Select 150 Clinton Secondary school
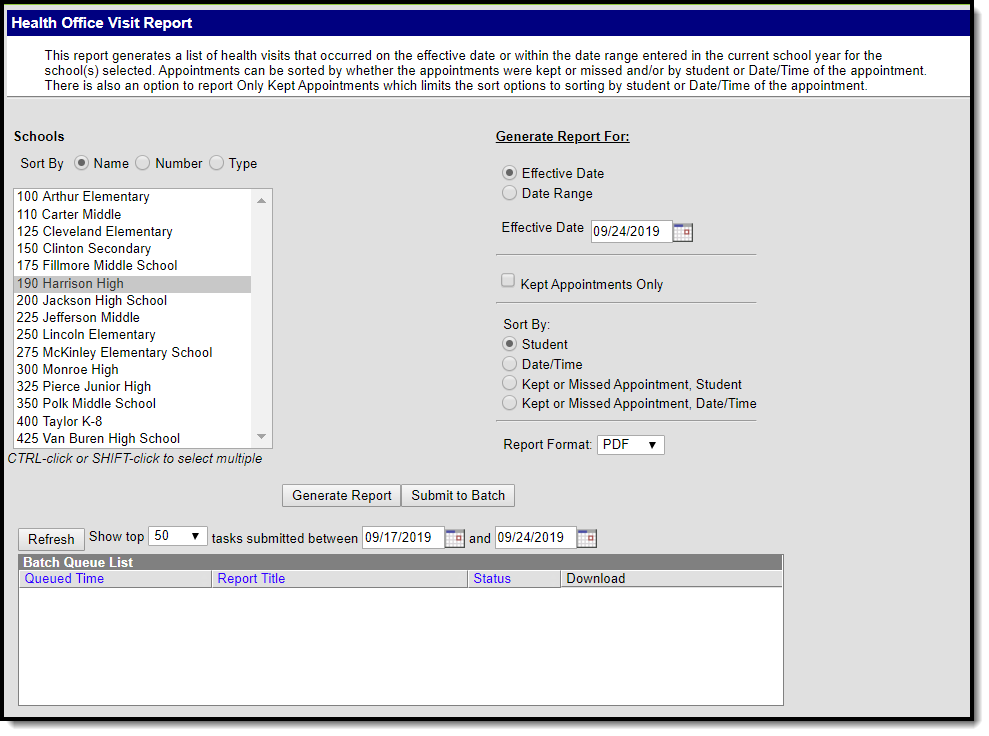The image size is (989, 736). (132, 248)
